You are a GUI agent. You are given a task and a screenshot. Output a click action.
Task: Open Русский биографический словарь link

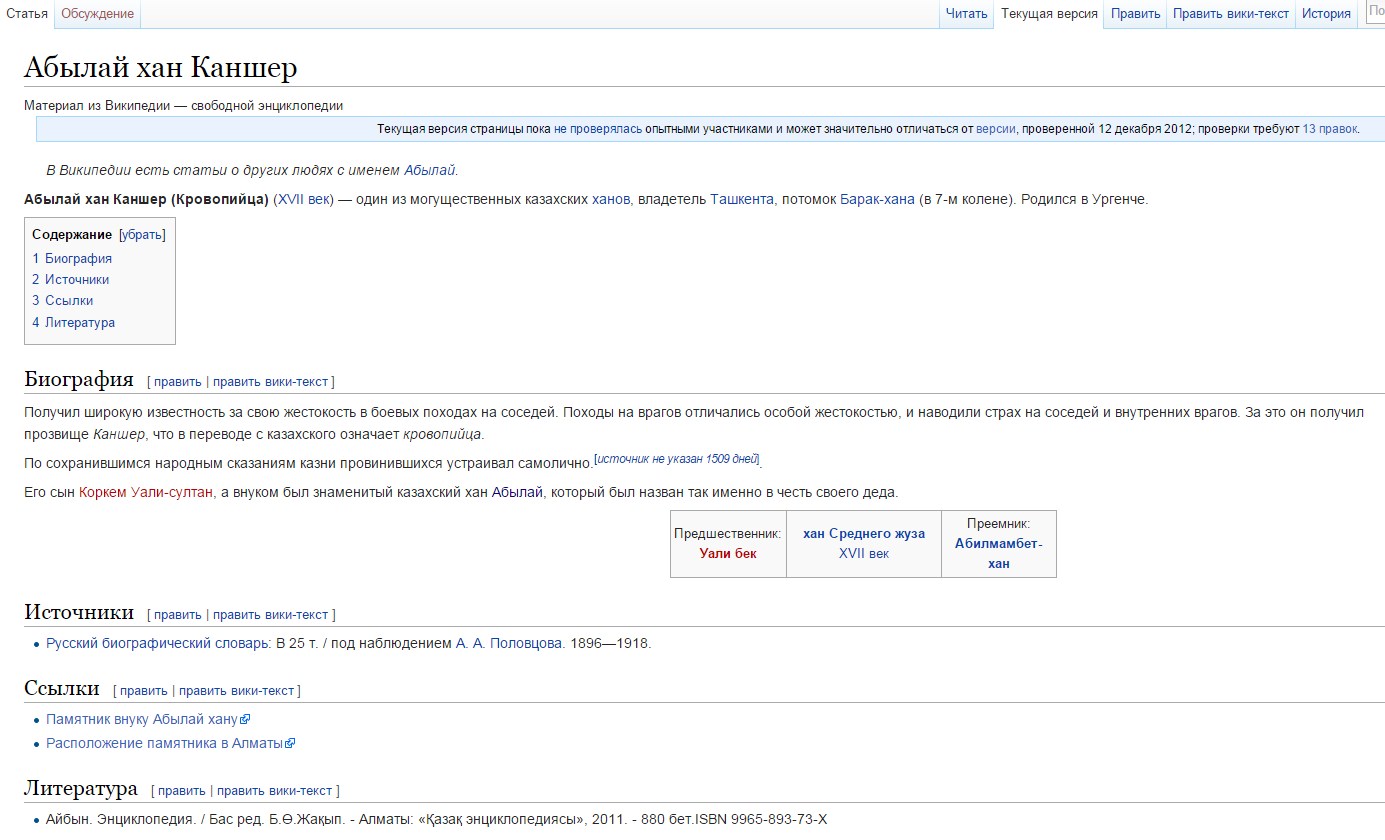[x=157, y=644]
